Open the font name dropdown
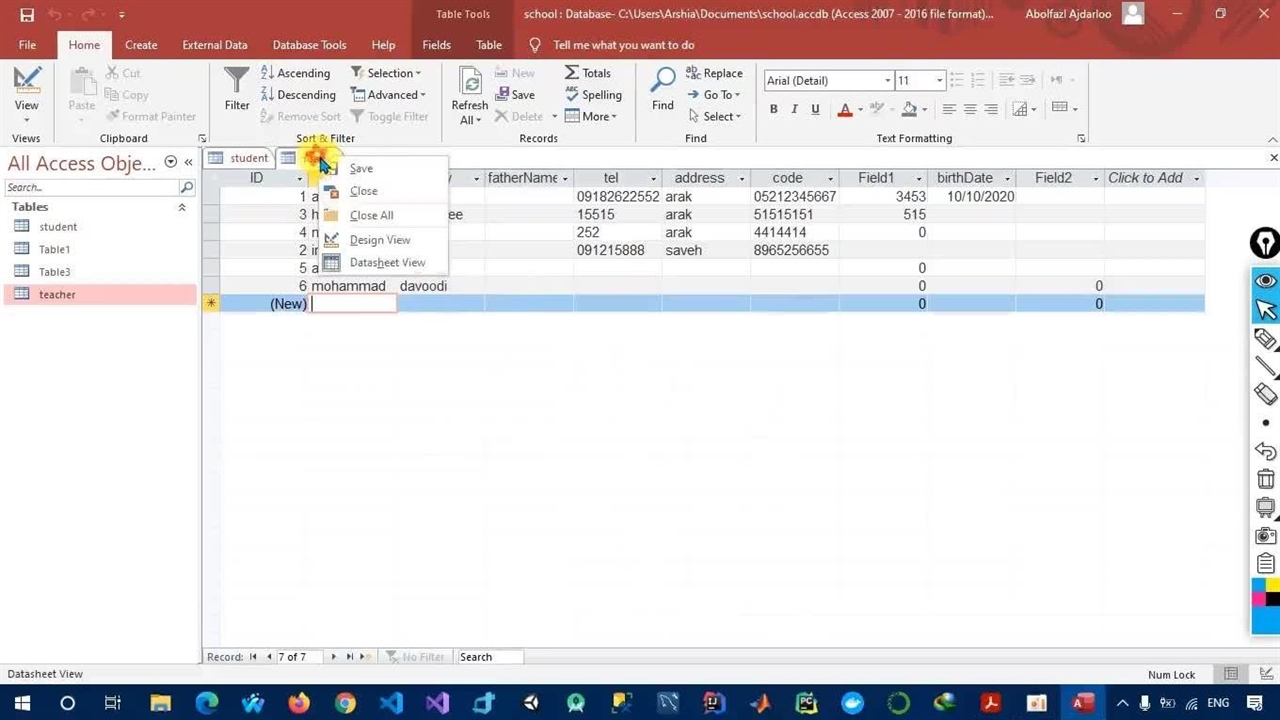 [887, 81]
